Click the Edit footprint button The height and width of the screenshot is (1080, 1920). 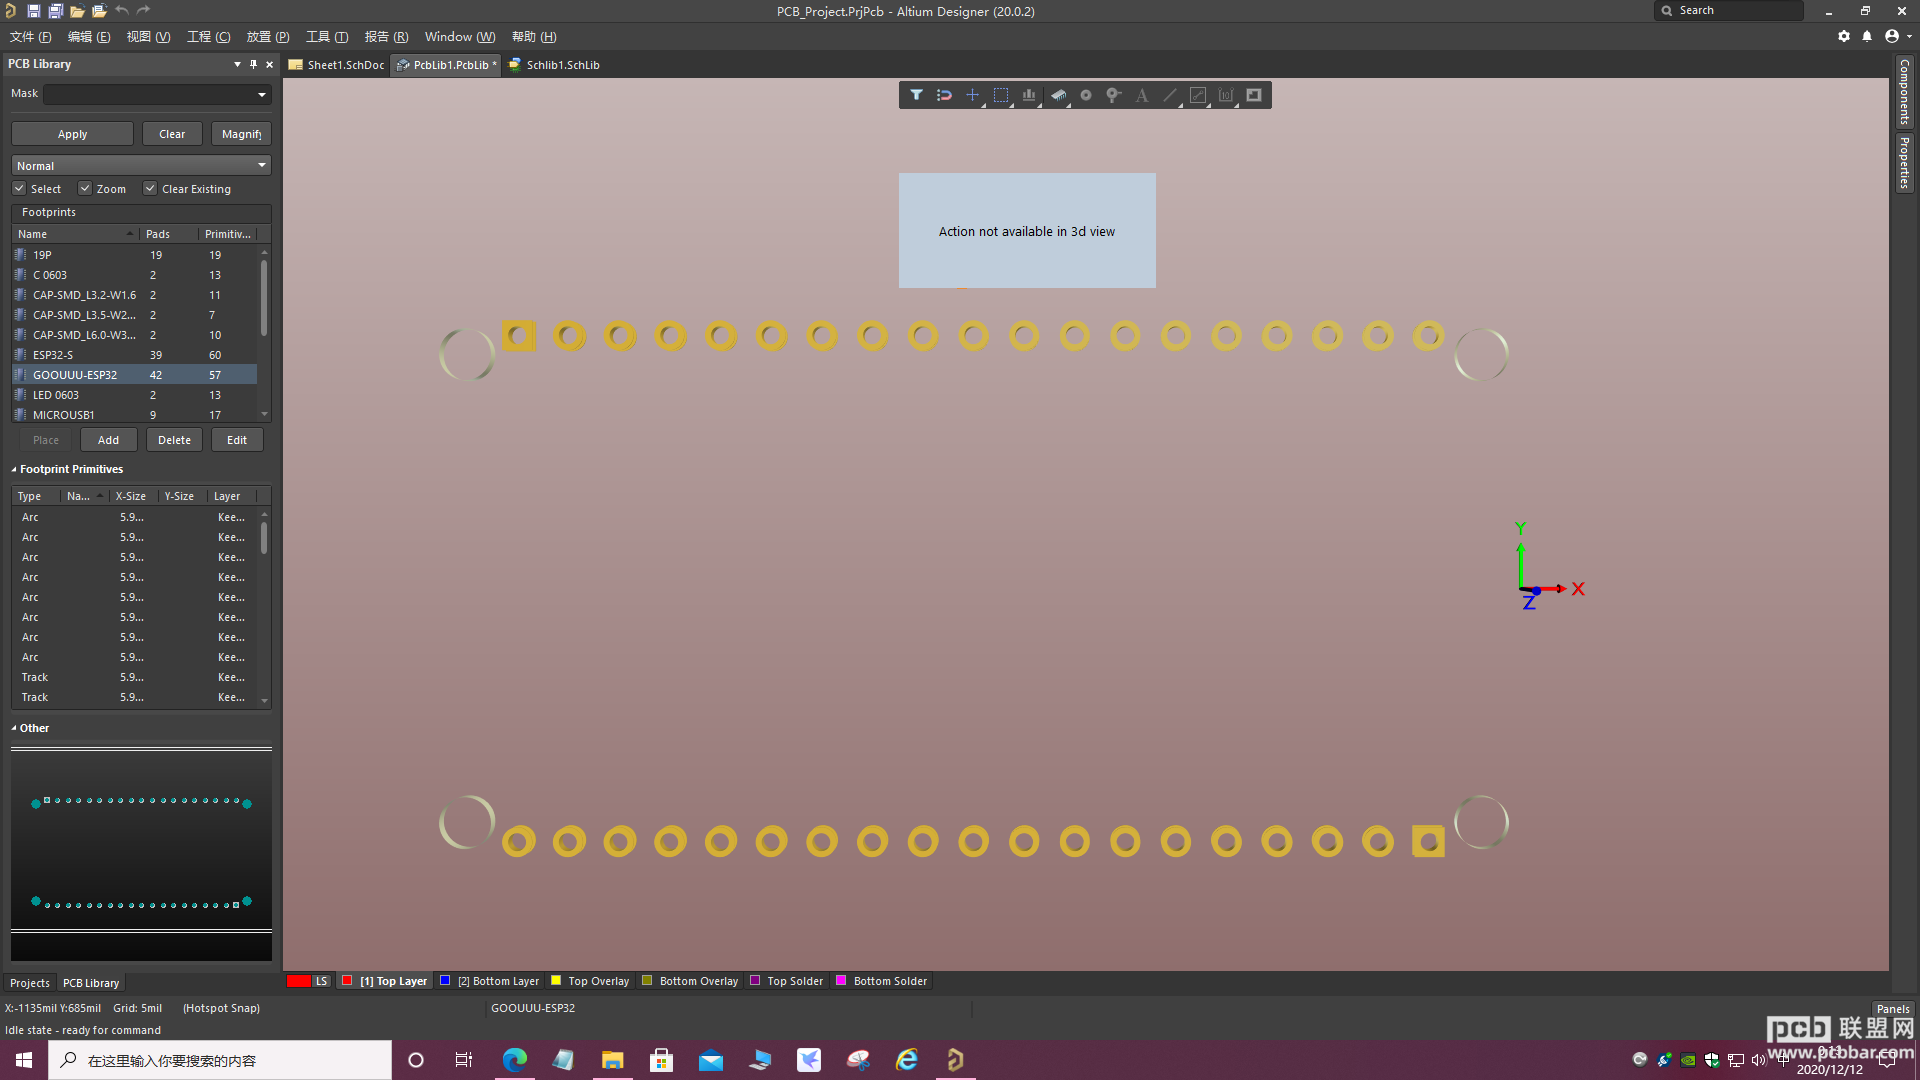point(237,440)
